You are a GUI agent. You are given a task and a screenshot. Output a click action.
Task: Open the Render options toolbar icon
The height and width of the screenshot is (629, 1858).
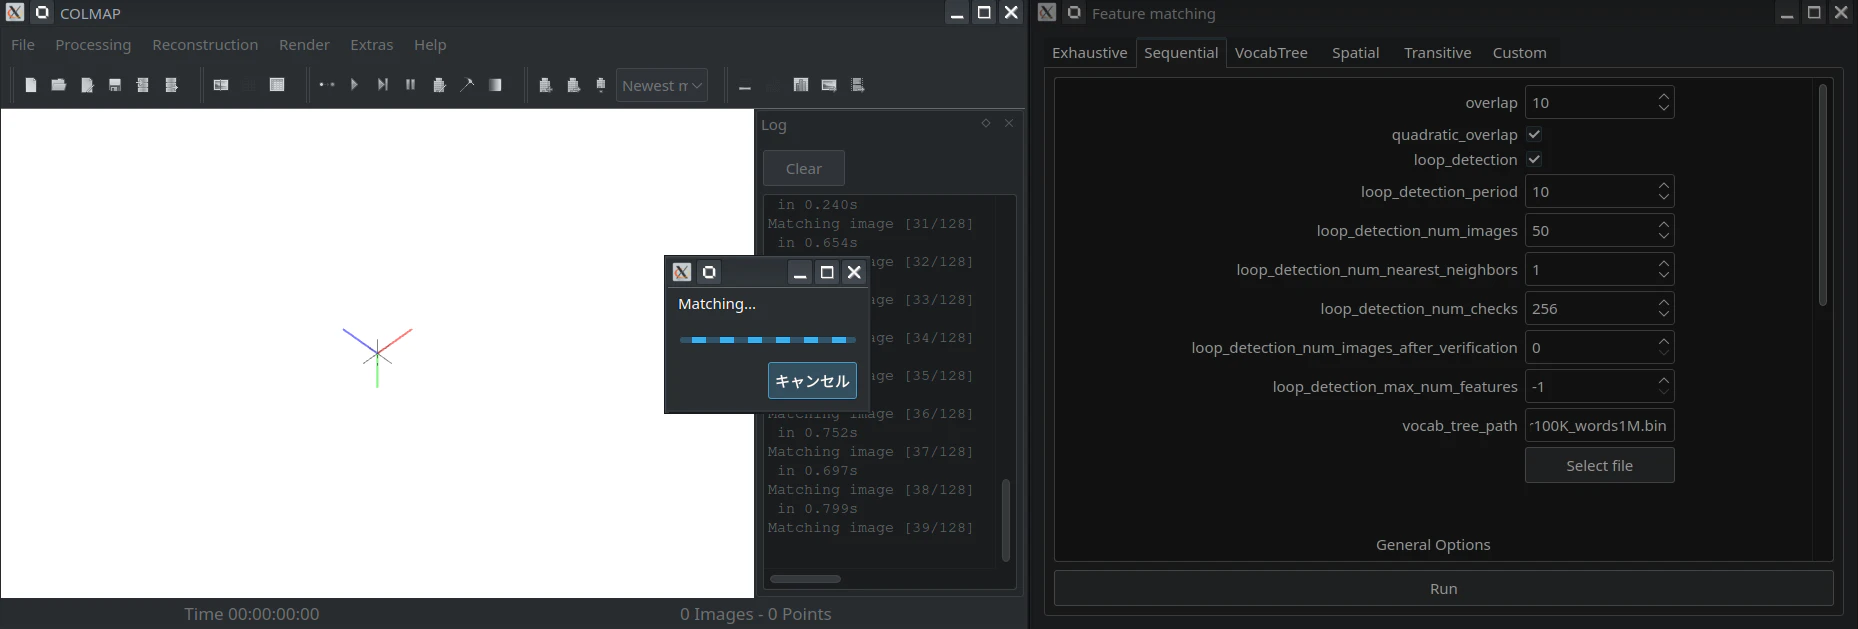pyautogui.click(x=601, y=85)
